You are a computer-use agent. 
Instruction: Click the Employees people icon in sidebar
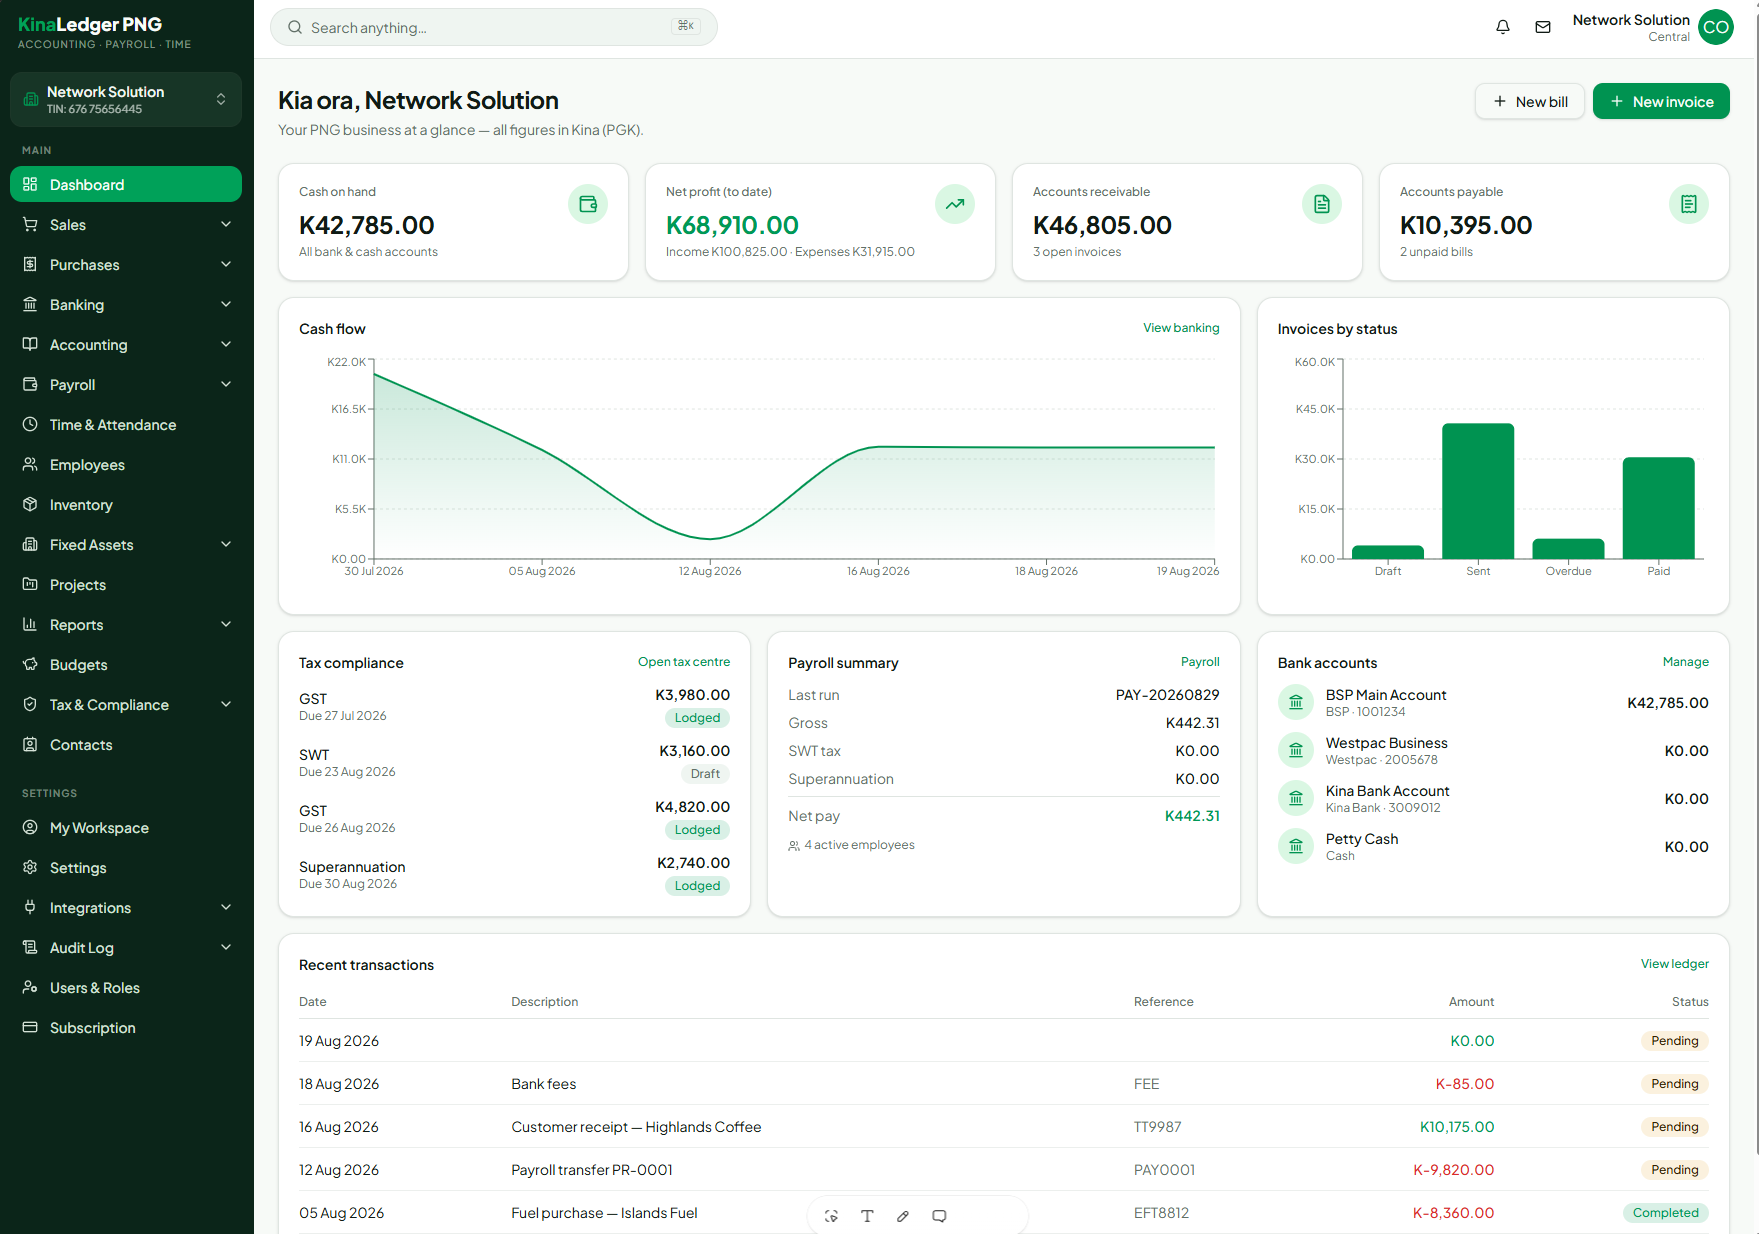(30, 464)
